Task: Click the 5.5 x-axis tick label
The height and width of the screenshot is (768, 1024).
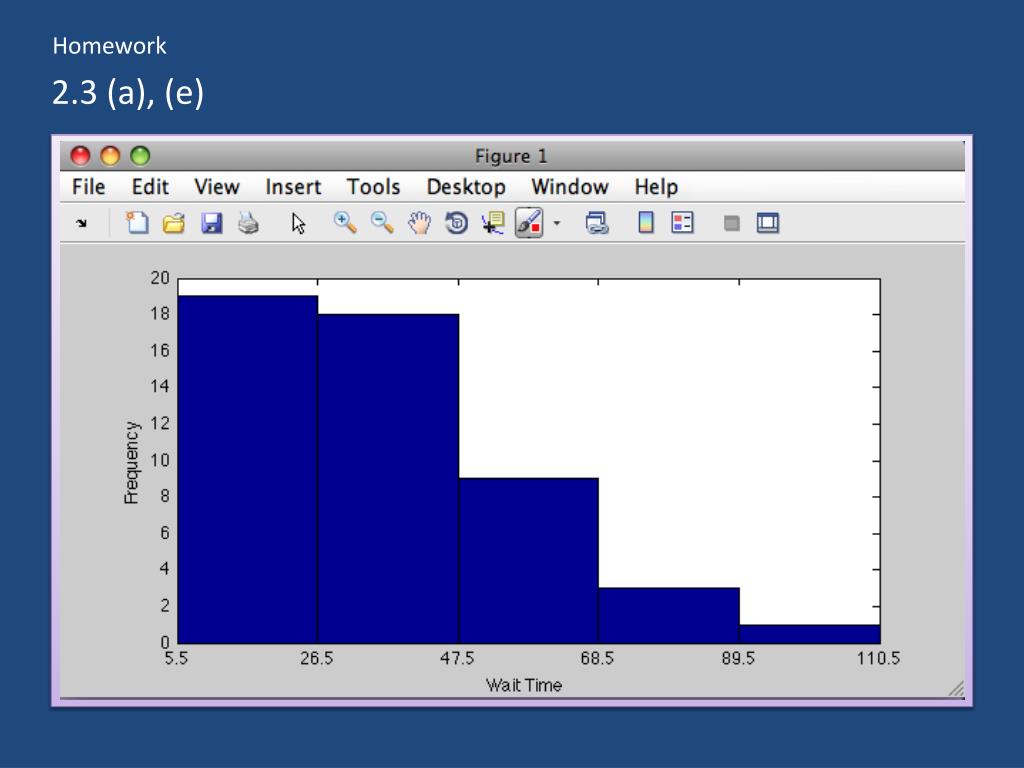Action: (x=176, y=658)
